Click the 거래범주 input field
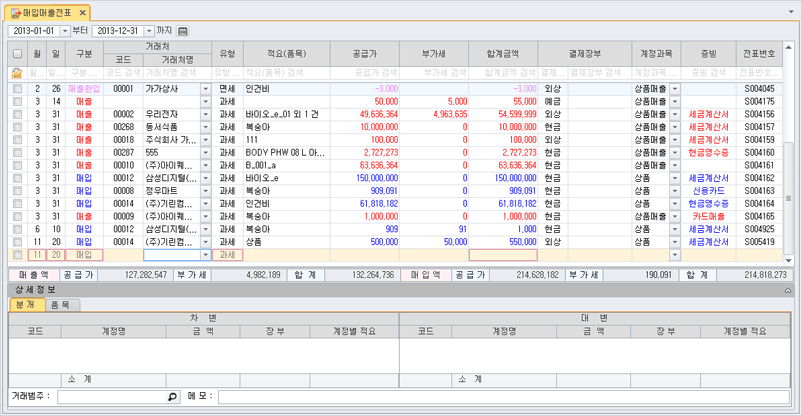802x416 pixels. [113, 397]
